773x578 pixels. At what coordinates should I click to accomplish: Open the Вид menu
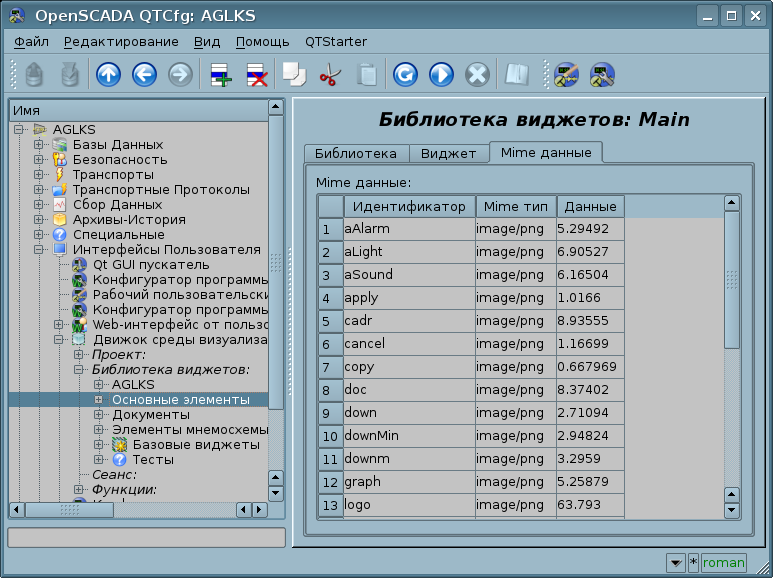(207, 42)
